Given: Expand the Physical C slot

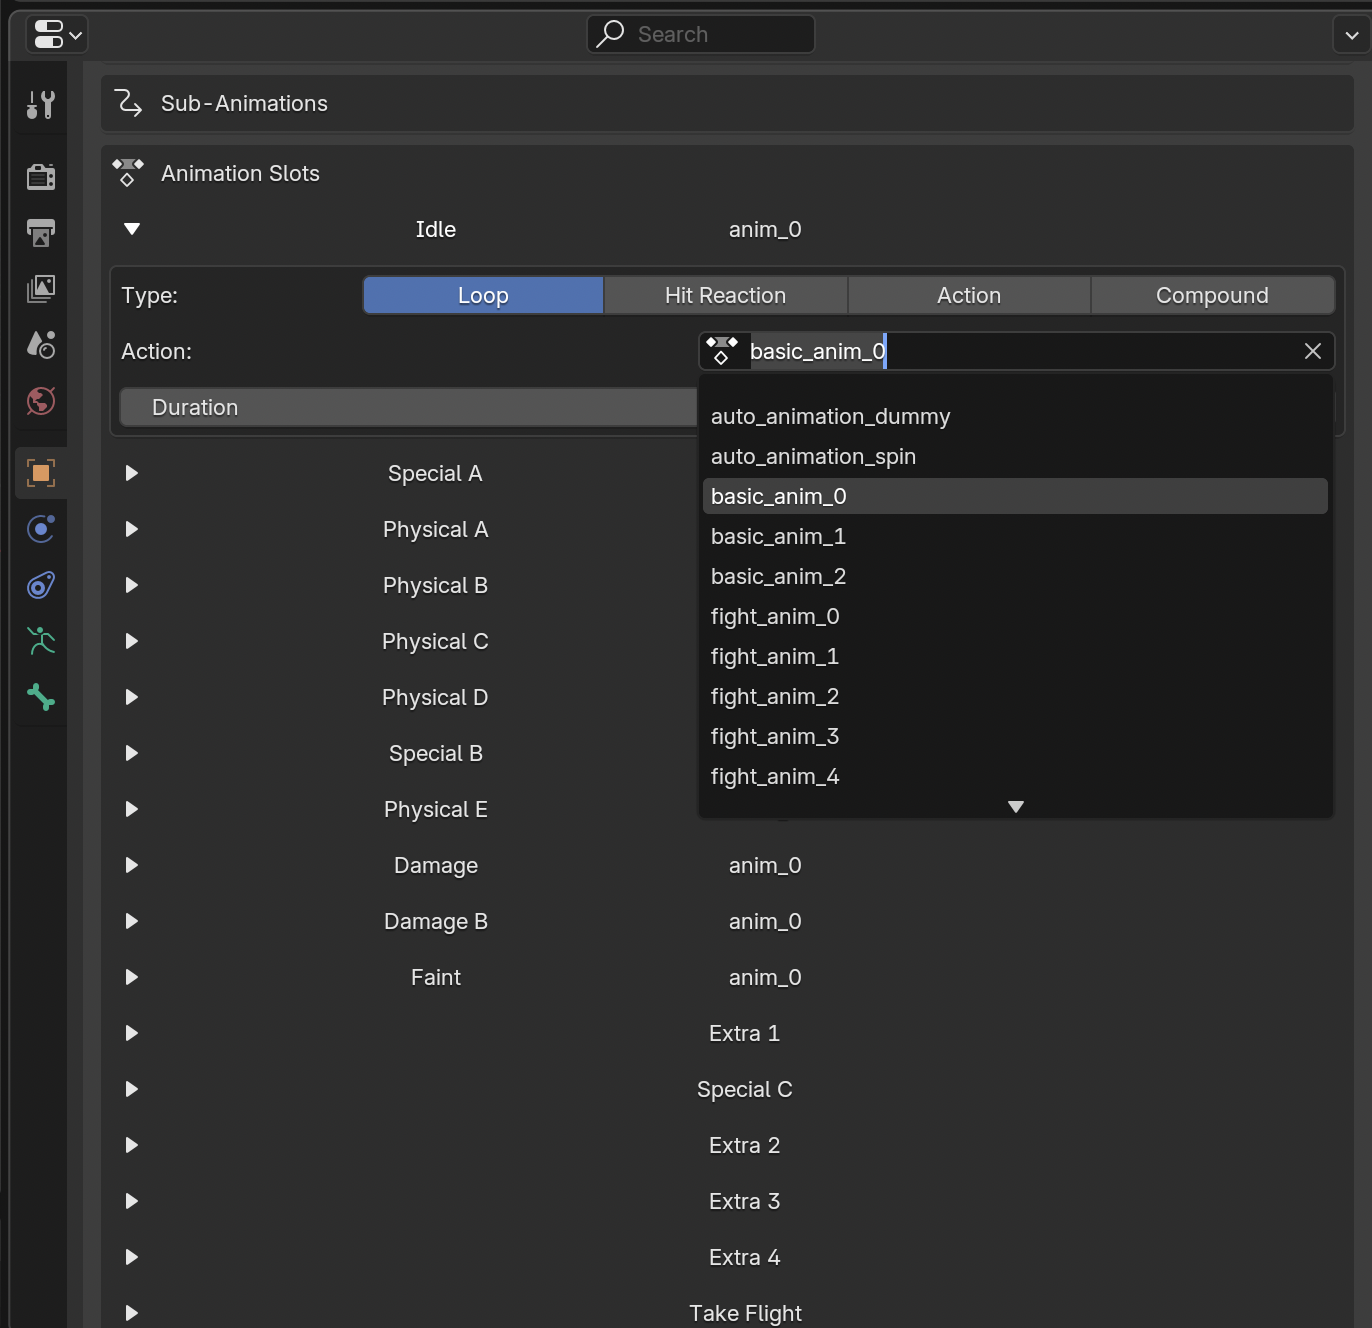Looking at the screenshot, I should [132, 641].
